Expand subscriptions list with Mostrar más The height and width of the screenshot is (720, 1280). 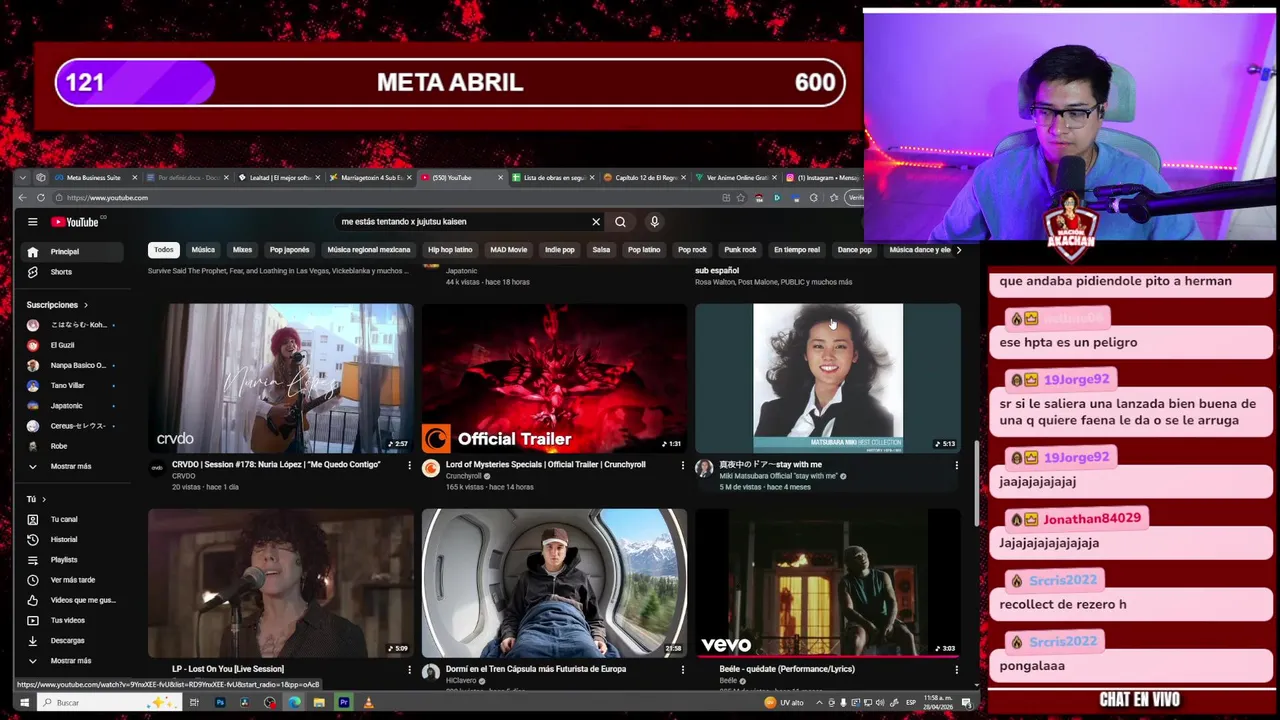tap(70, 466)
